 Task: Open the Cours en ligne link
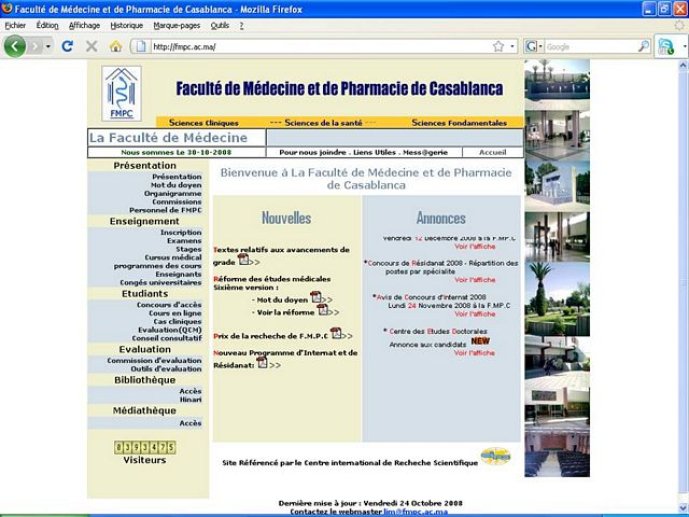click(175, 313)
